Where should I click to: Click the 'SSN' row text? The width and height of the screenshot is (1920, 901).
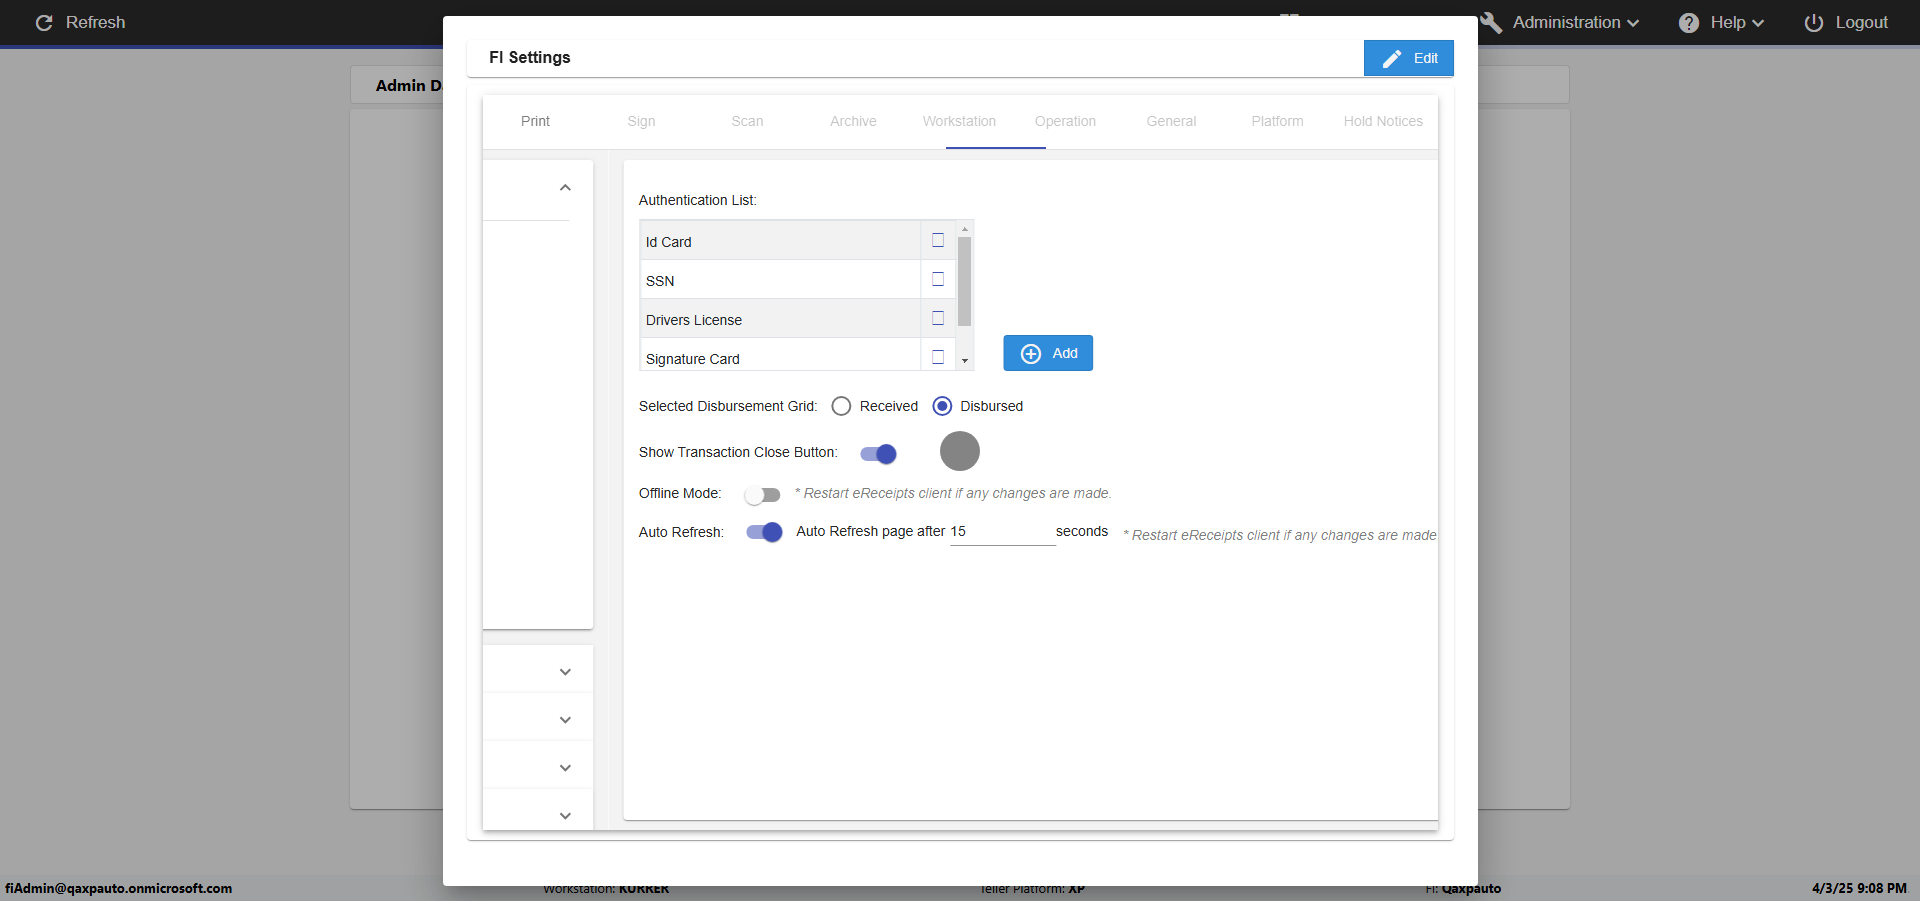660,281
